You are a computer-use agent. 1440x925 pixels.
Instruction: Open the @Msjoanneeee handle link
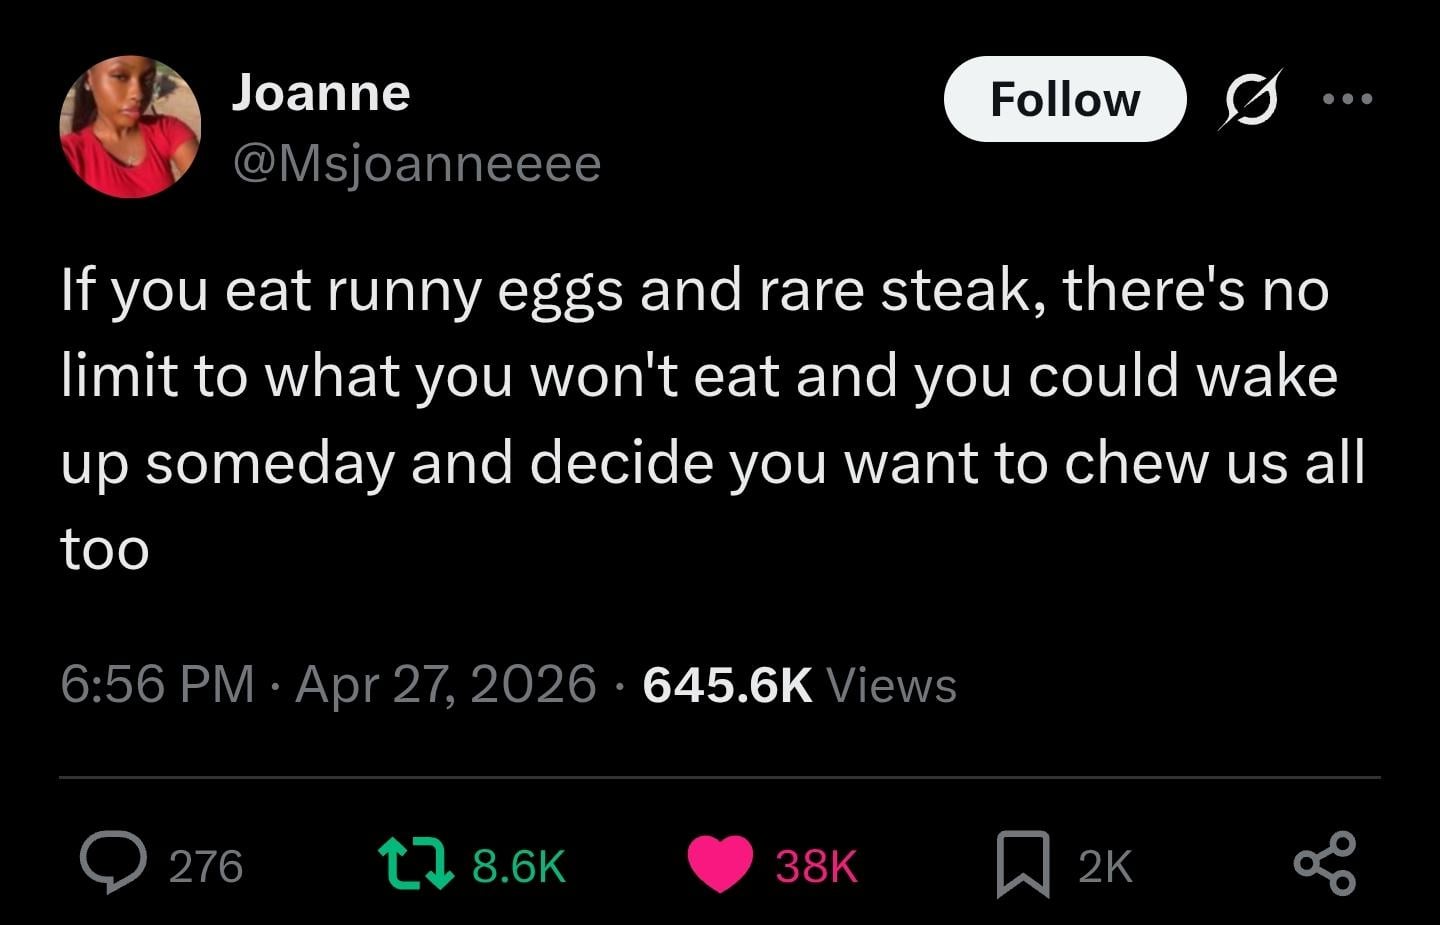coord(416,163)
